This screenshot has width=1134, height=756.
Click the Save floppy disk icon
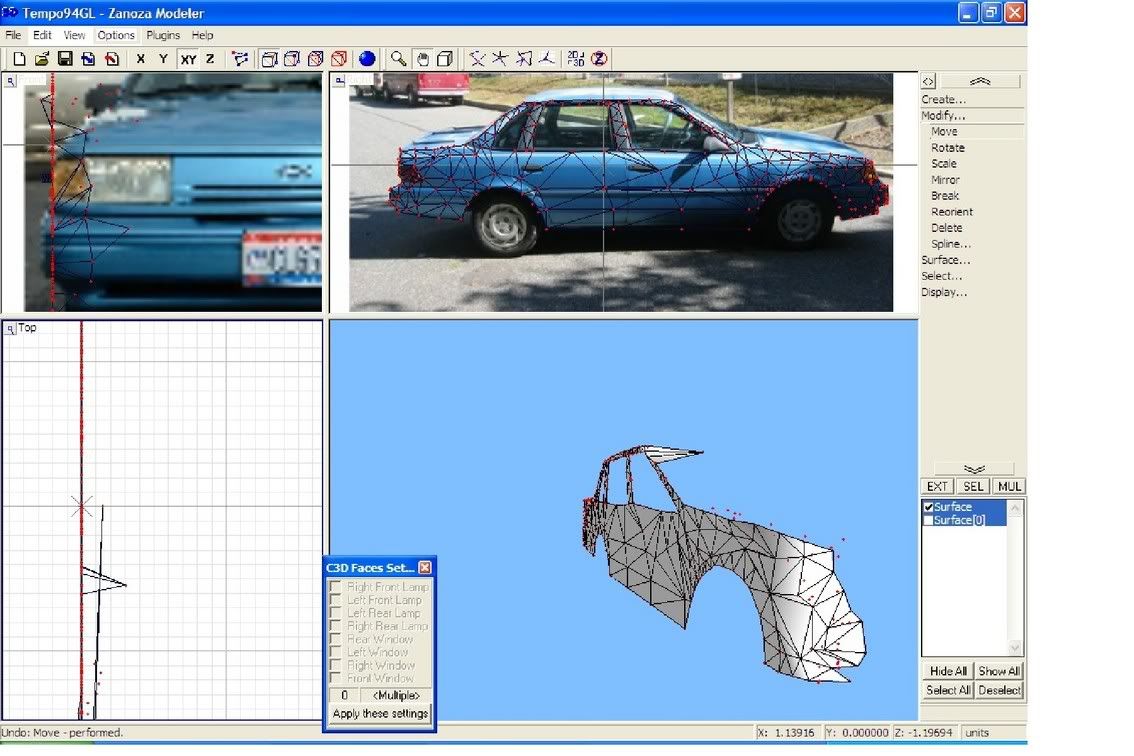click(x=65, y=59)
